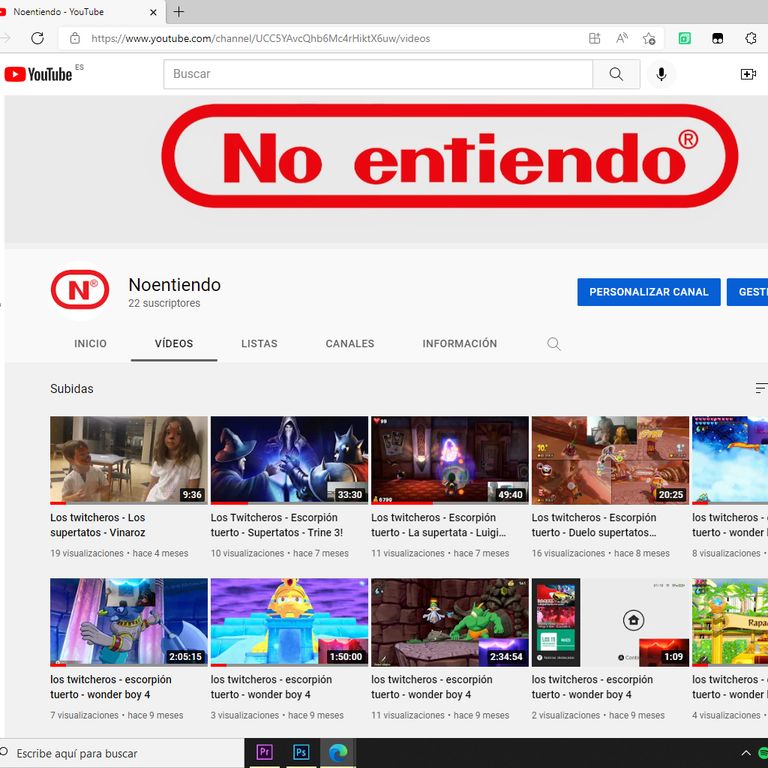Viewport: 768px width, 768px height.
Task: Click the Windows taskbar search box
Action: coord(121,753)
